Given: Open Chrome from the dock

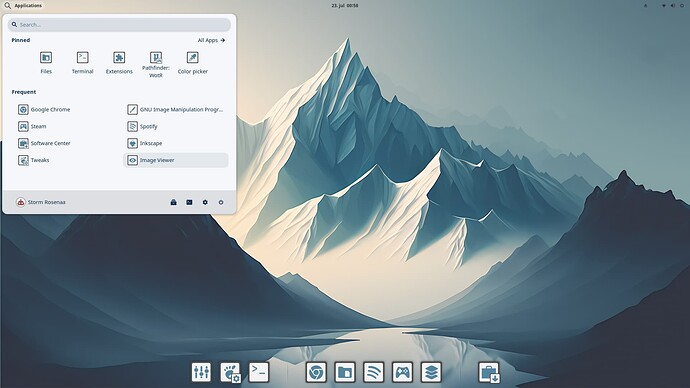Looking at the screenshot, I should click(316, 372).
